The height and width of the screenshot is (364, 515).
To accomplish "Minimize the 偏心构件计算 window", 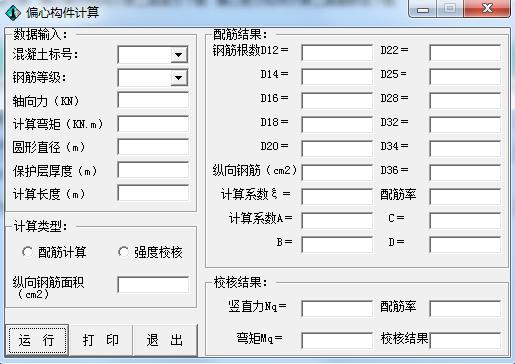I will (423, 9).
